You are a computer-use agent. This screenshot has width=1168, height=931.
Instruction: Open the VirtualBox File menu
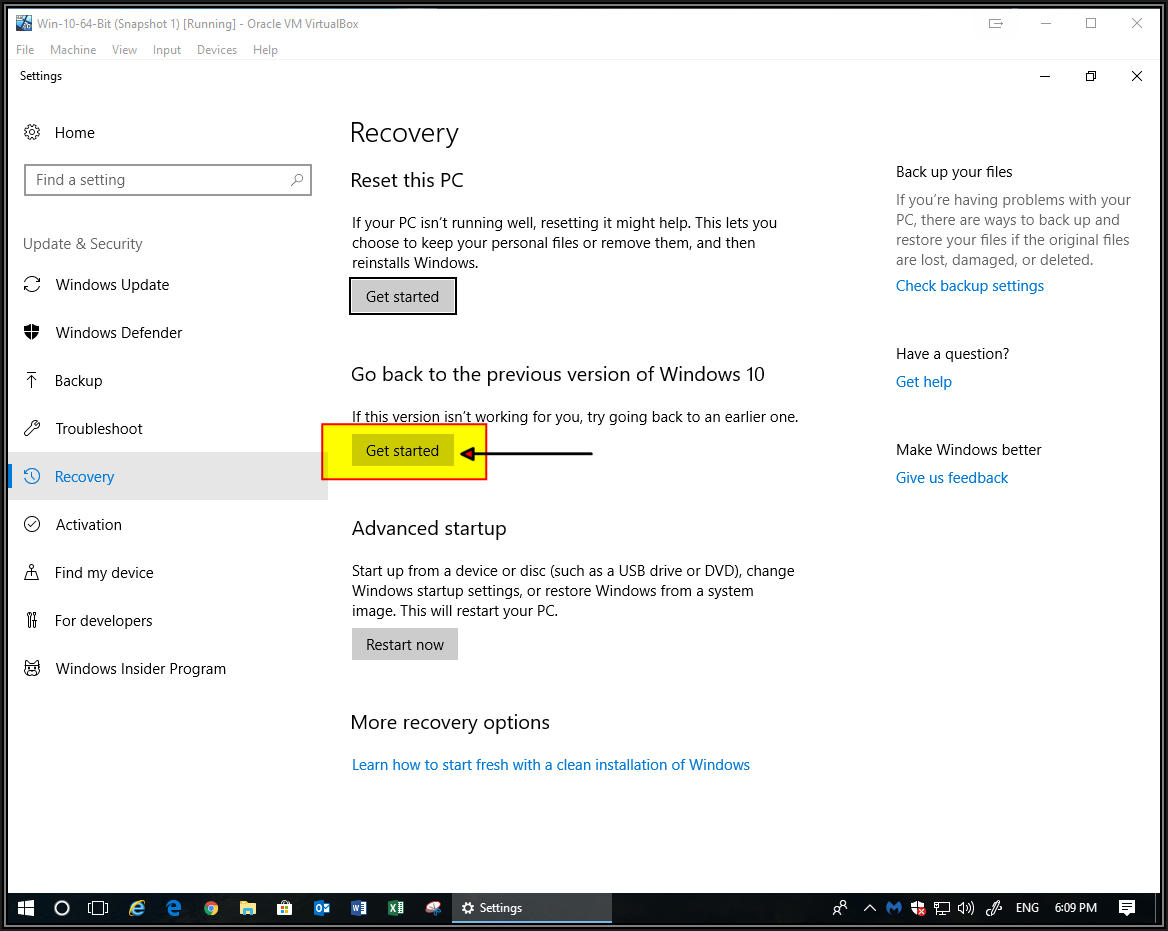pos(25,50)
